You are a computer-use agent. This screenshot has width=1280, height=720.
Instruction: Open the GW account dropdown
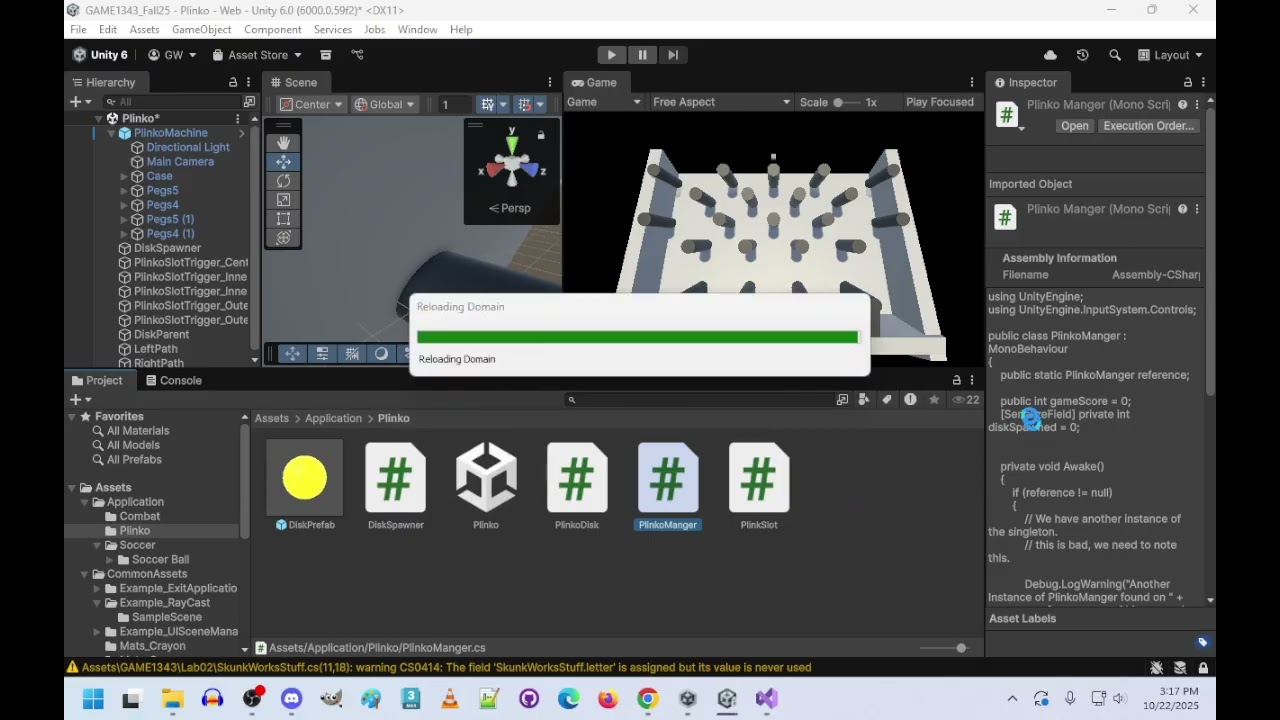(x=172, y=55)
